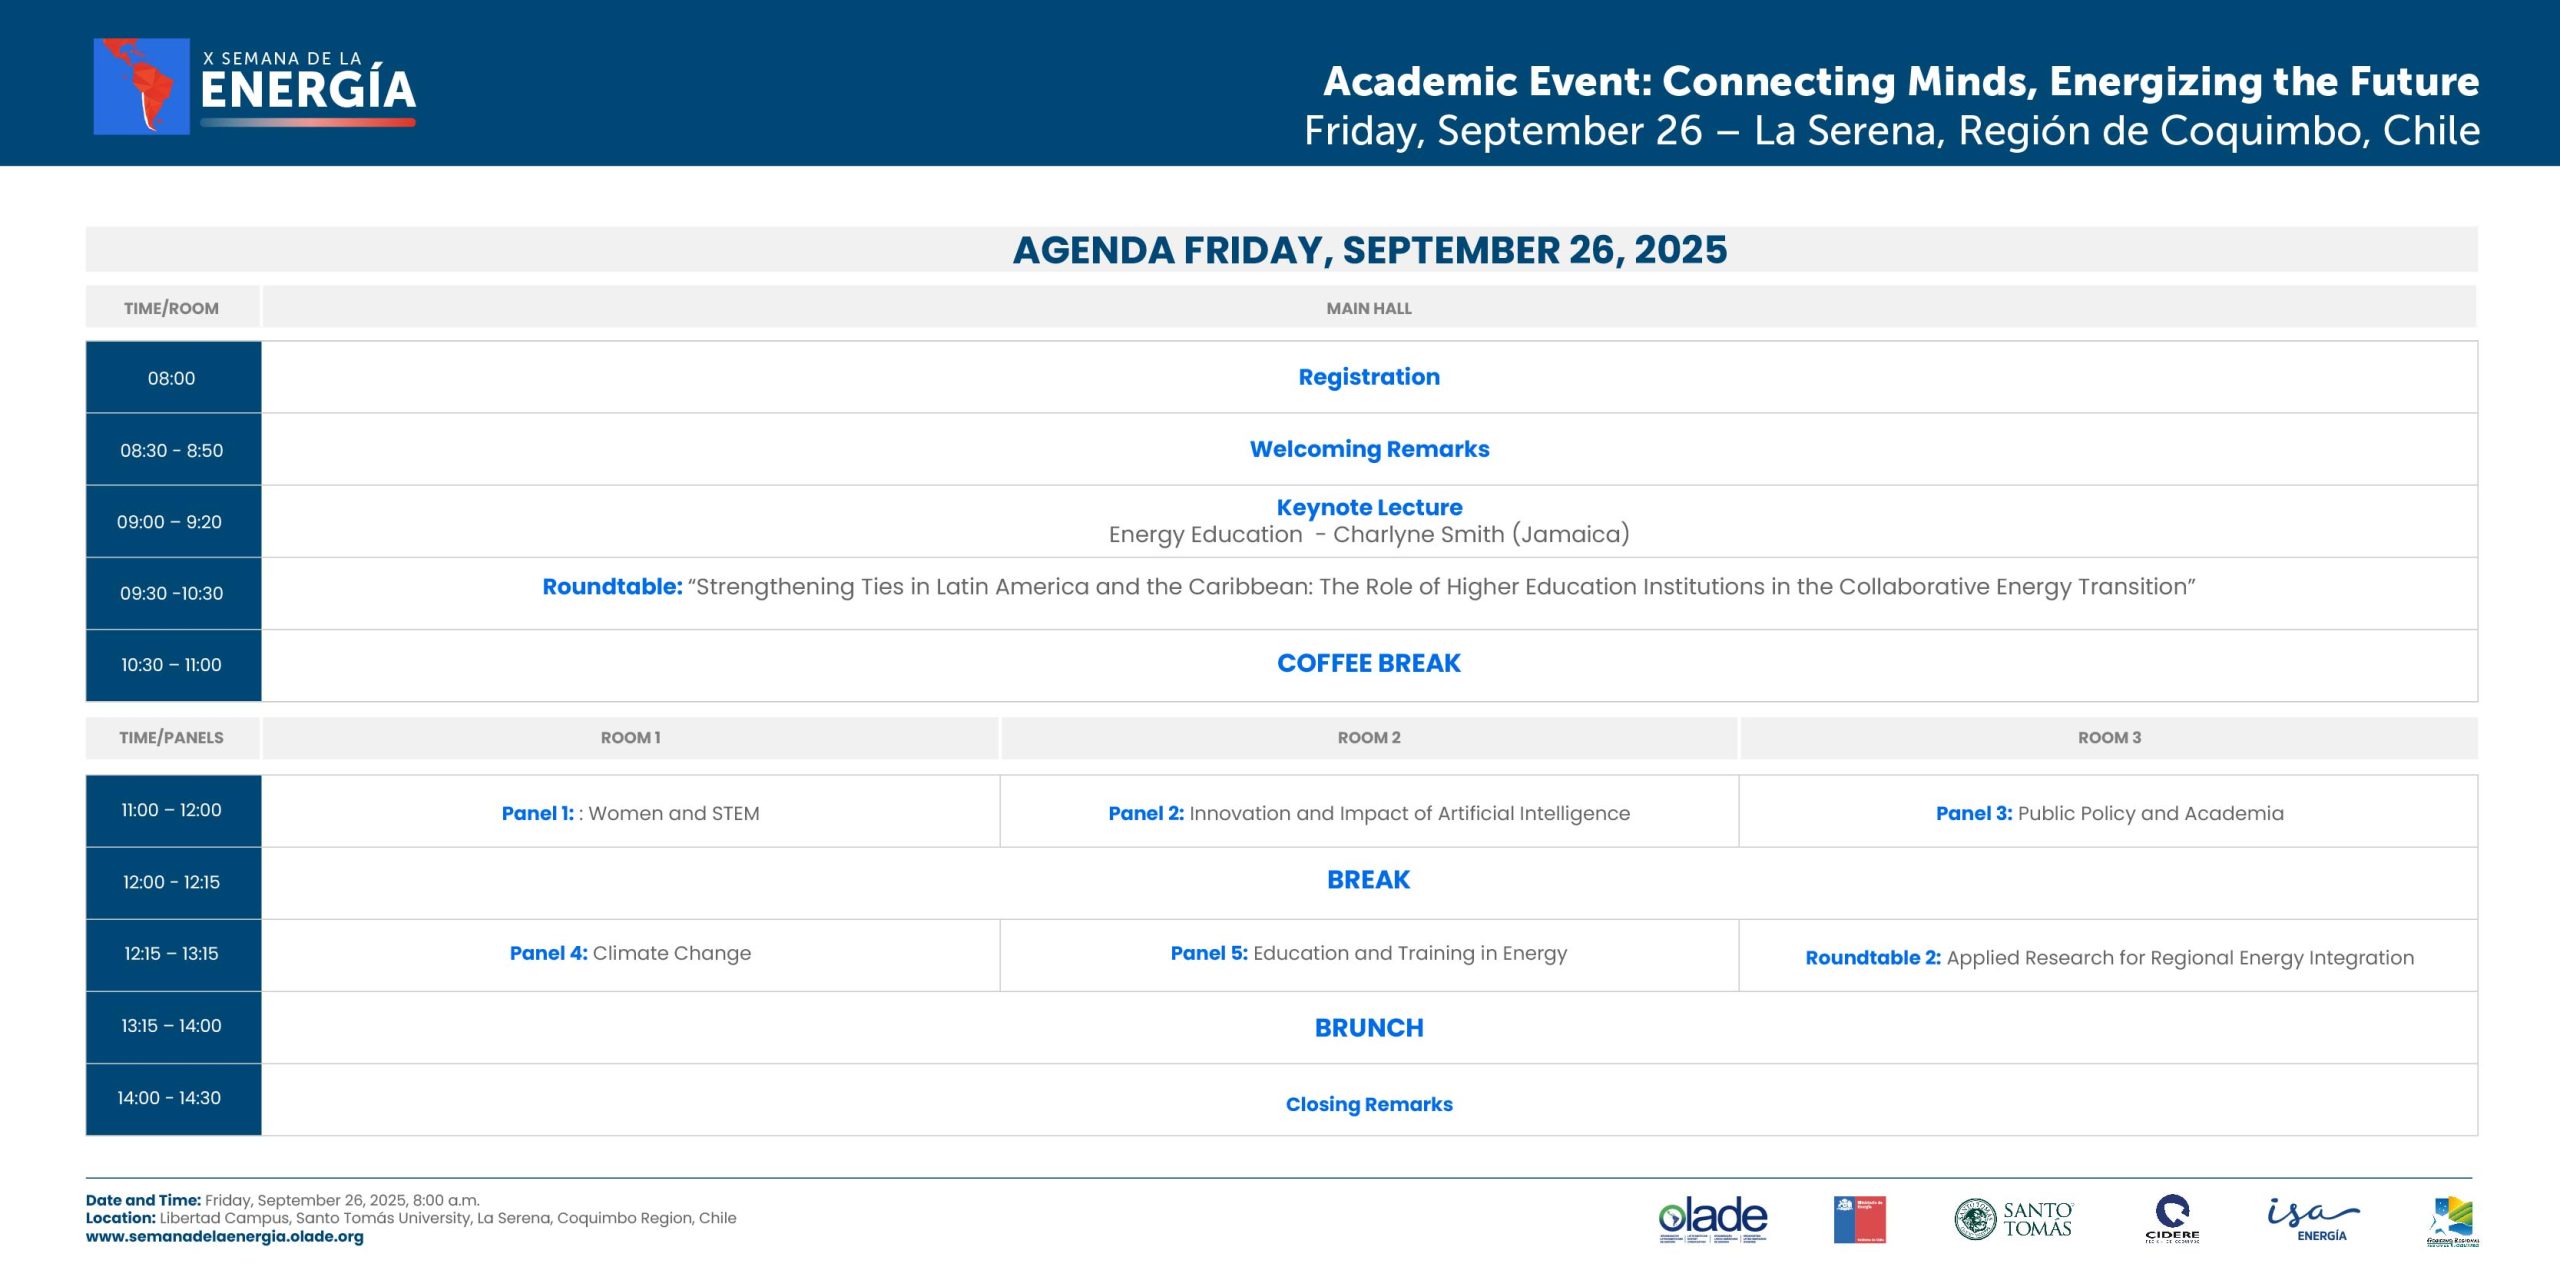This screenshot has height=1280, width=2560.
Task: Click the ROOM 3 column header
Action: tap(2109, 738)
